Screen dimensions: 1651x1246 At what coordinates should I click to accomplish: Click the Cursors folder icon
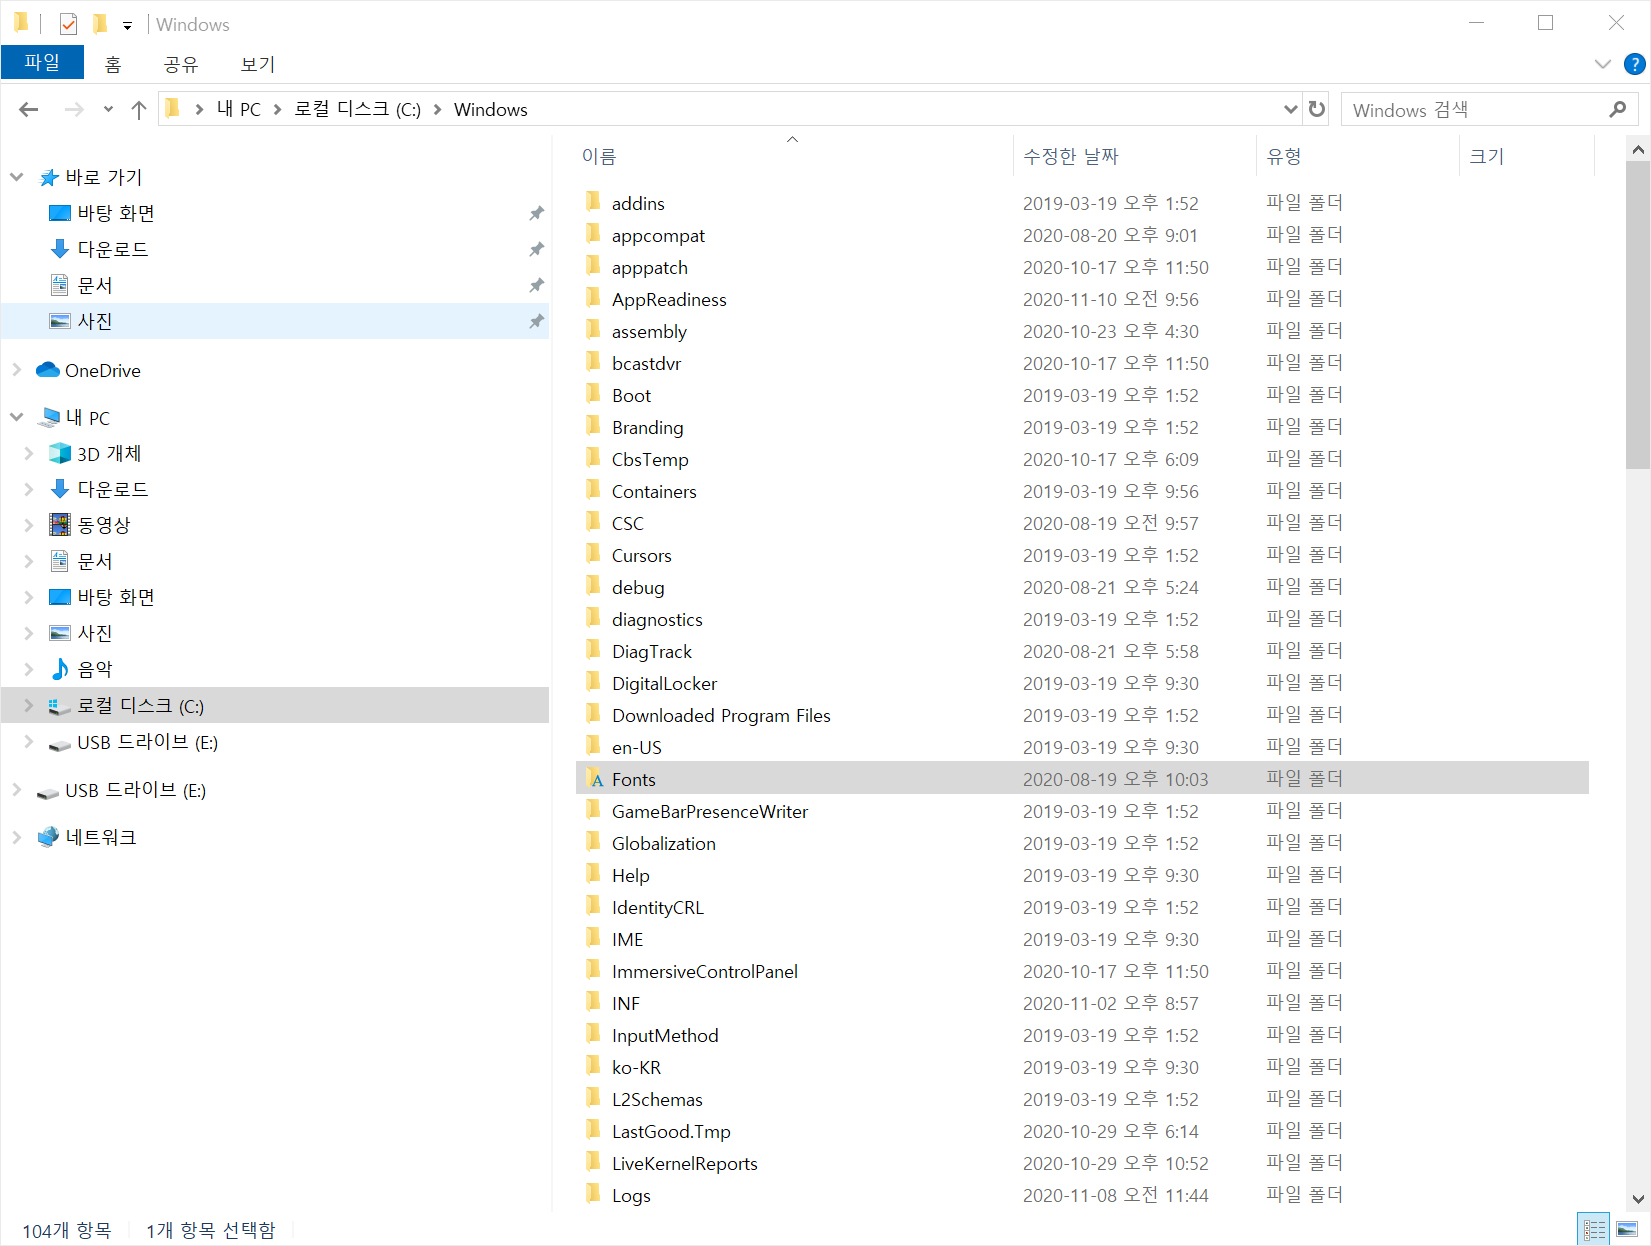594,554
